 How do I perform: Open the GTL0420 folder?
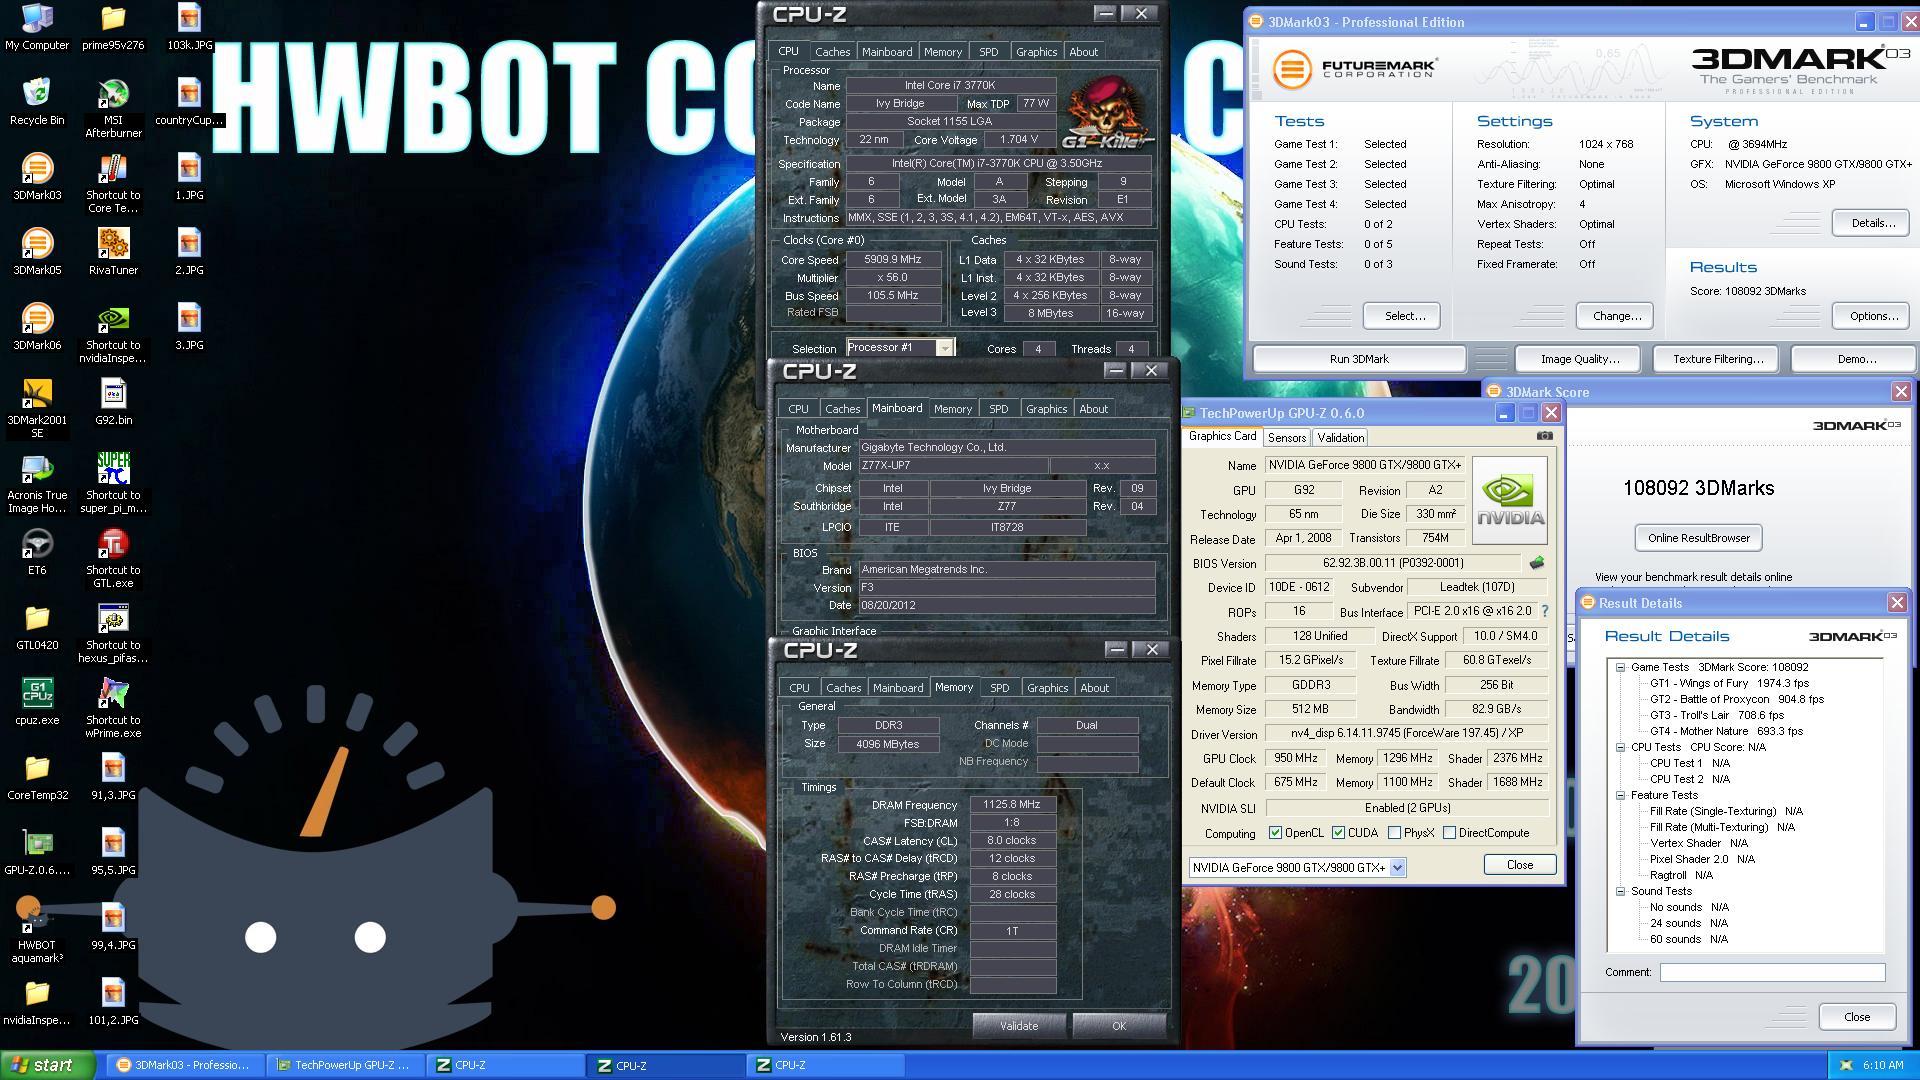37,627
